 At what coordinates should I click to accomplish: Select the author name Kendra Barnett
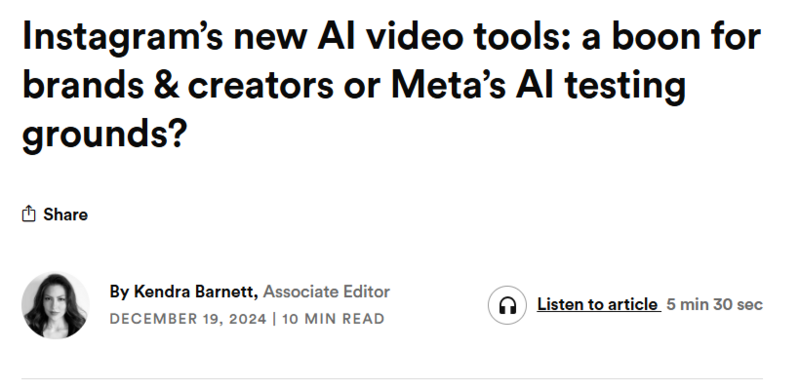coord(193,292)
